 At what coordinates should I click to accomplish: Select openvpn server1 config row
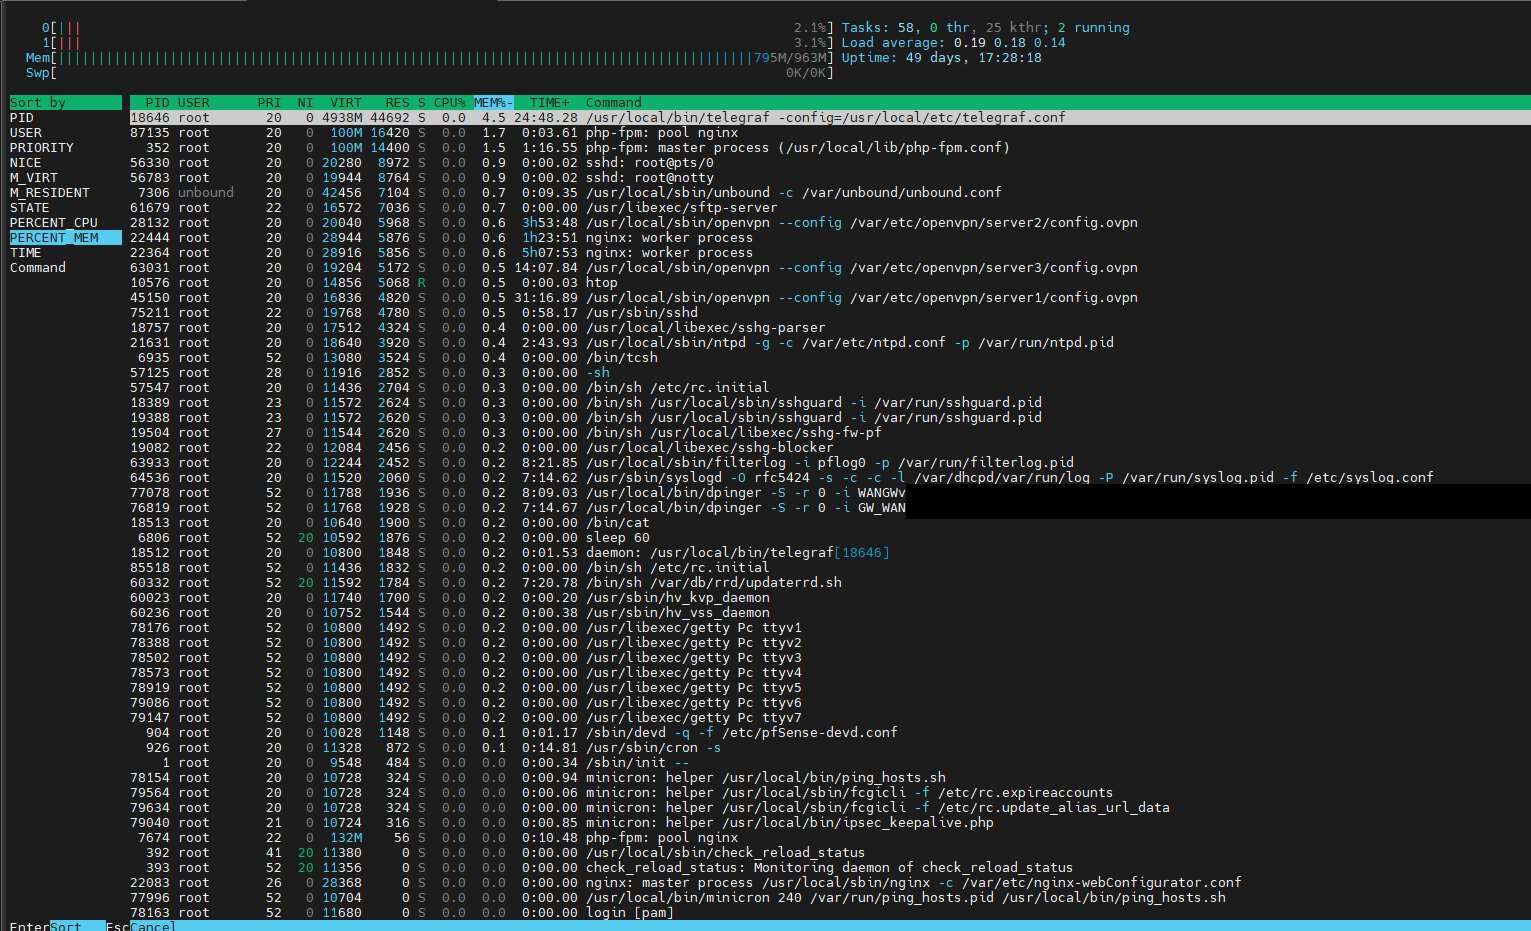click(x=830, y=298)
